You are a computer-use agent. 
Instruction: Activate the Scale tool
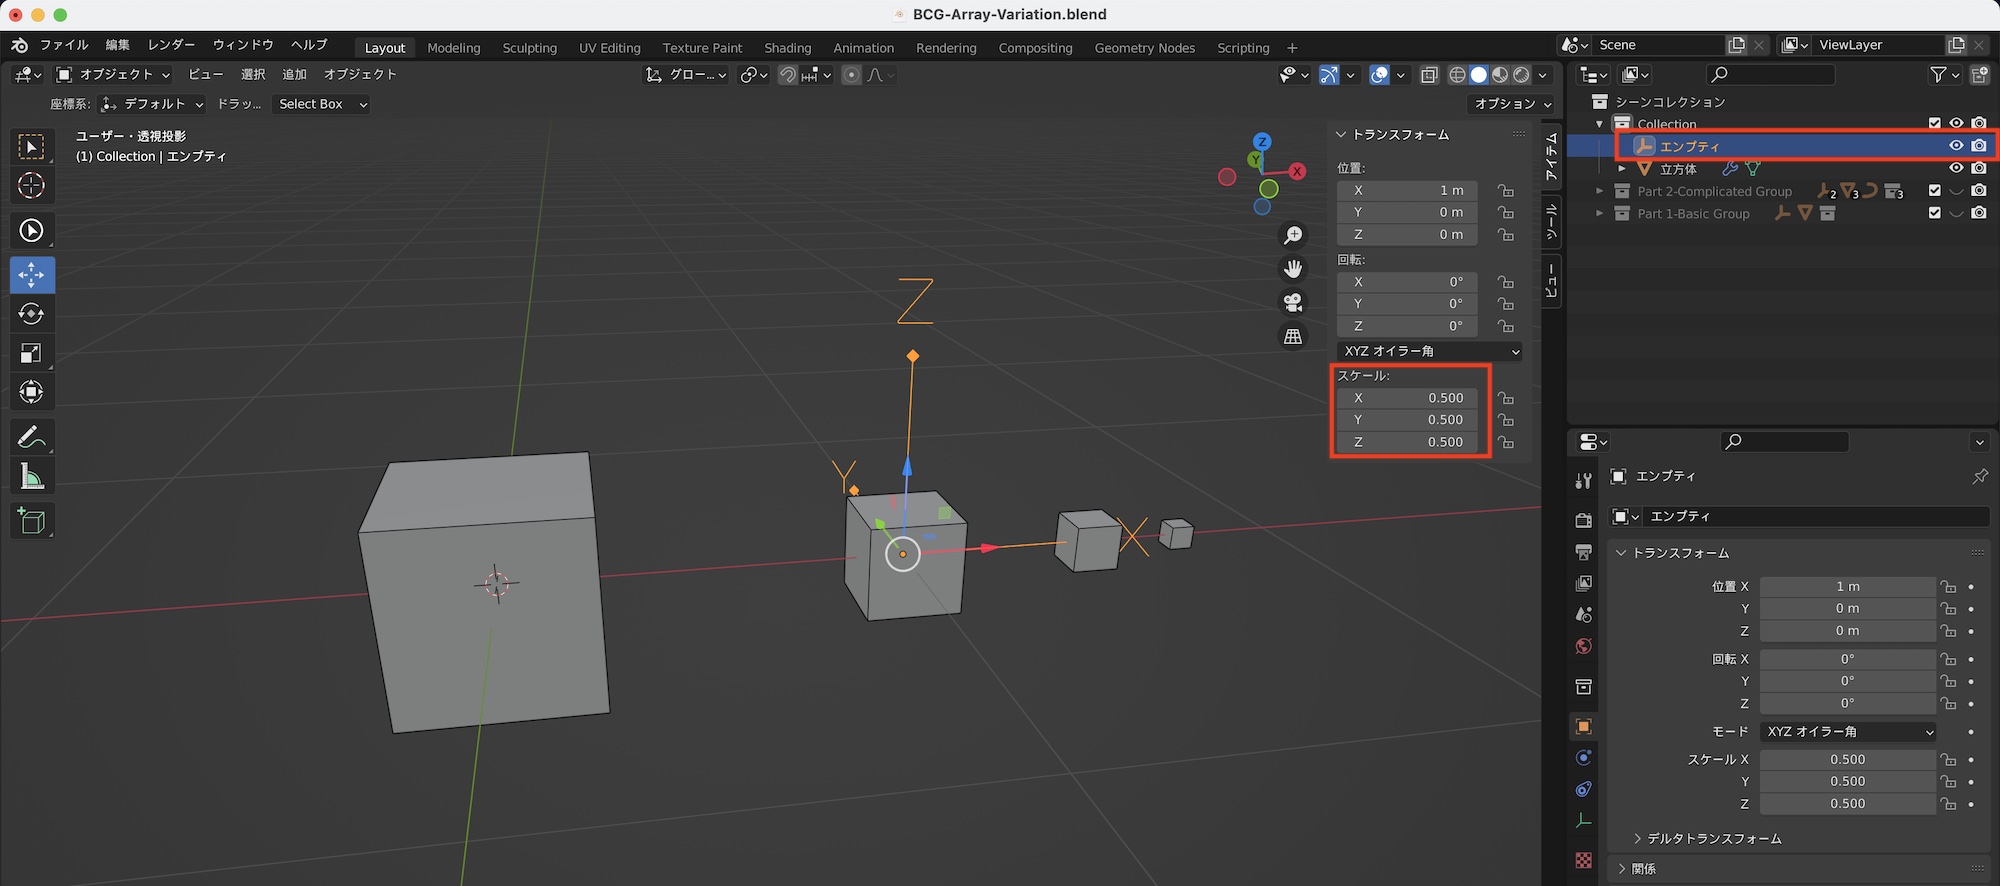[32, 353]
